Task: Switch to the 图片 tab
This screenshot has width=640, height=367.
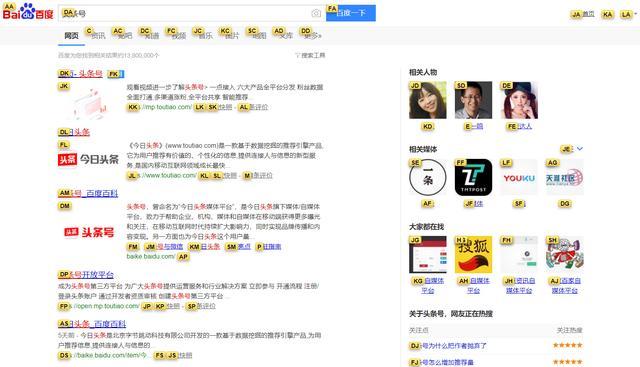Action: (231, 36)
